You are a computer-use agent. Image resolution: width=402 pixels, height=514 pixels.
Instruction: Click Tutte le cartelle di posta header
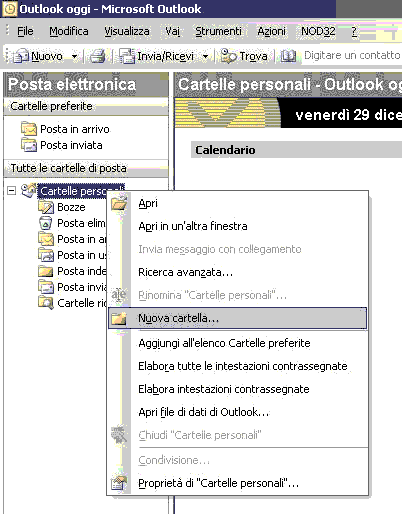tap(86, 168)
